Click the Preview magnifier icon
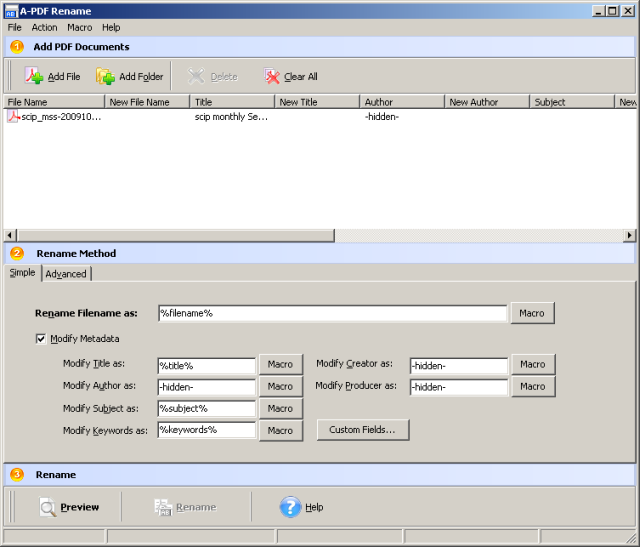Image resolution: width=640 pixels, height=547 pixels. [x=48, y=507]
